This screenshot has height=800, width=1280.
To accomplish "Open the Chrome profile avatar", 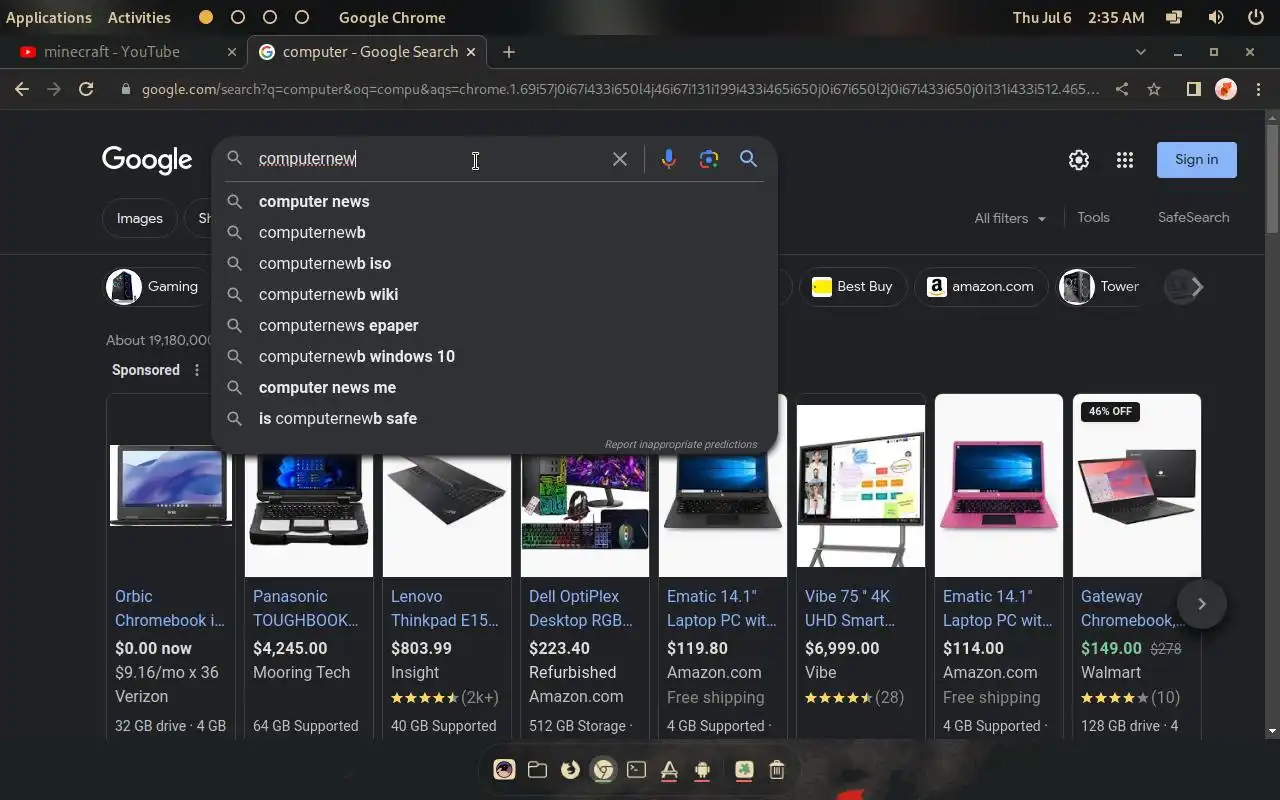I will click(1226, 89).
